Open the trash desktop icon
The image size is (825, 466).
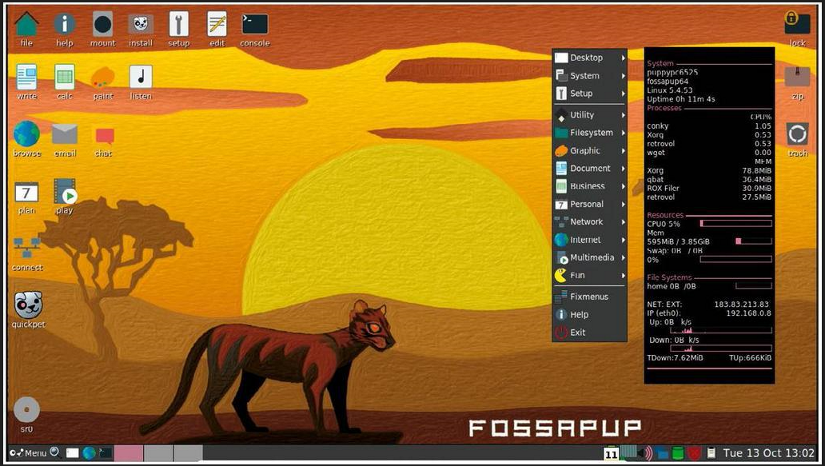click(x=797, y=134)
